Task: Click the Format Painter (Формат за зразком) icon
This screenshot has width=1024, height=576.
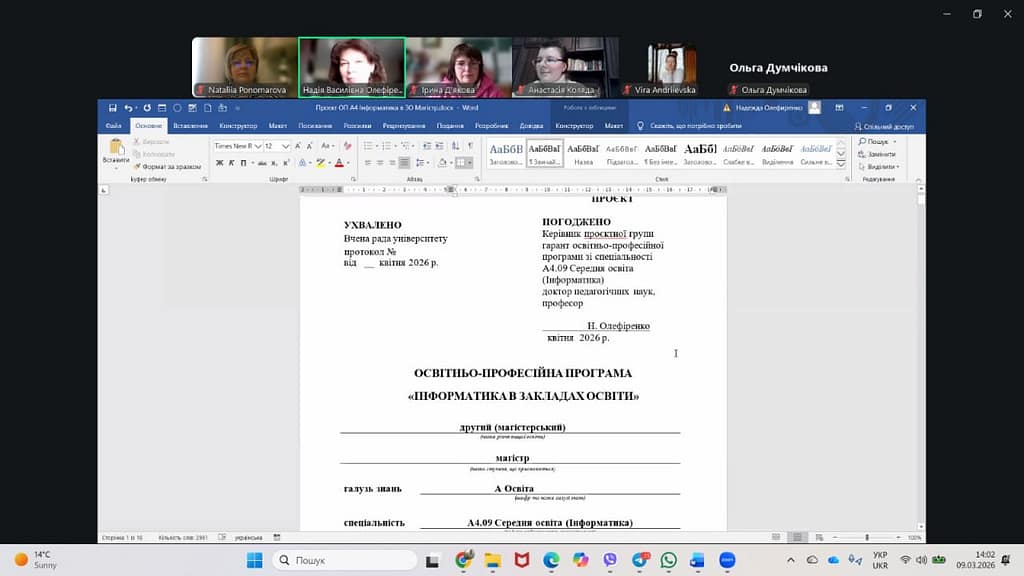Action: [139, 167]
